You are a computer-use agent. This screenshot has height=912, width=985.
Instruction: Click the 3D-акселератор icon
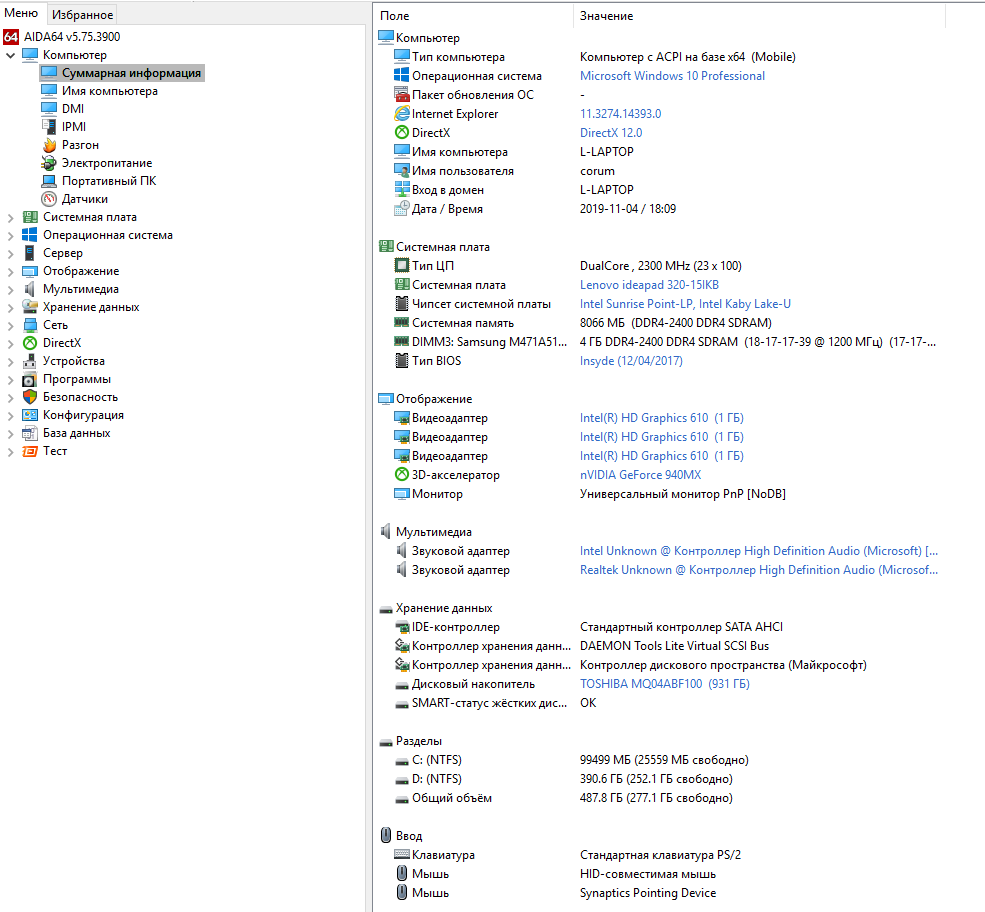coord(401,474)
